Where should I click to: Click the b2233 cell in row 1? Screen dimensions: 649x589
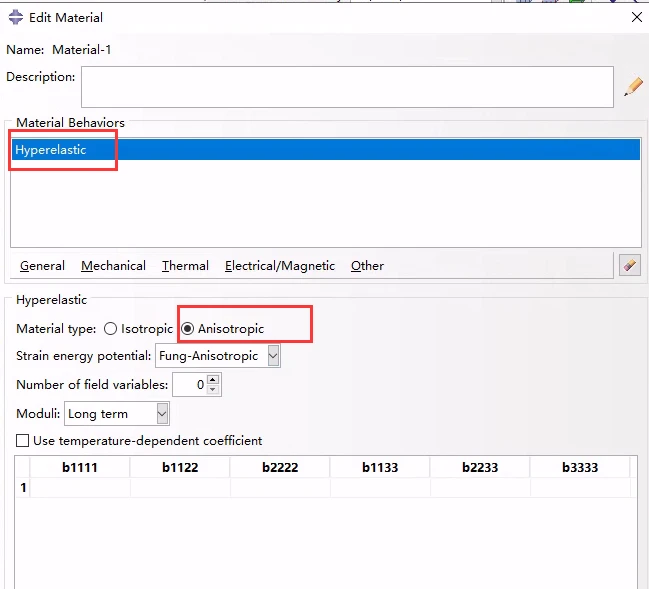pyautogui.click(x=480, y=488)
